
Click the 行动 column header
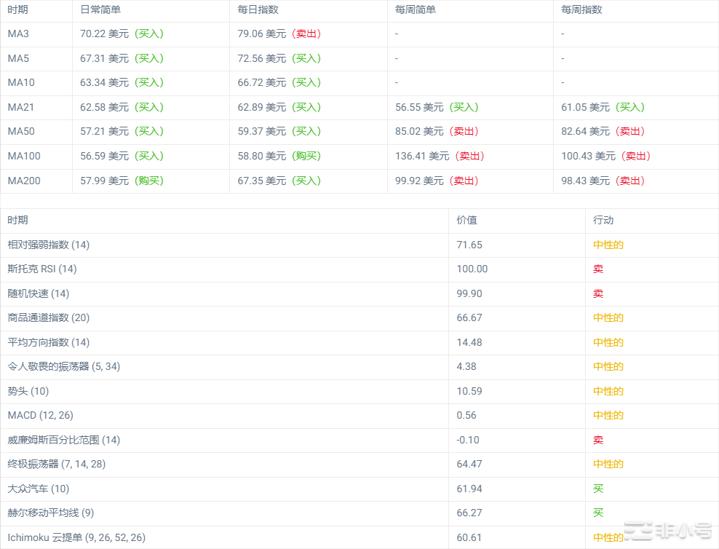(x=603, y=220)
